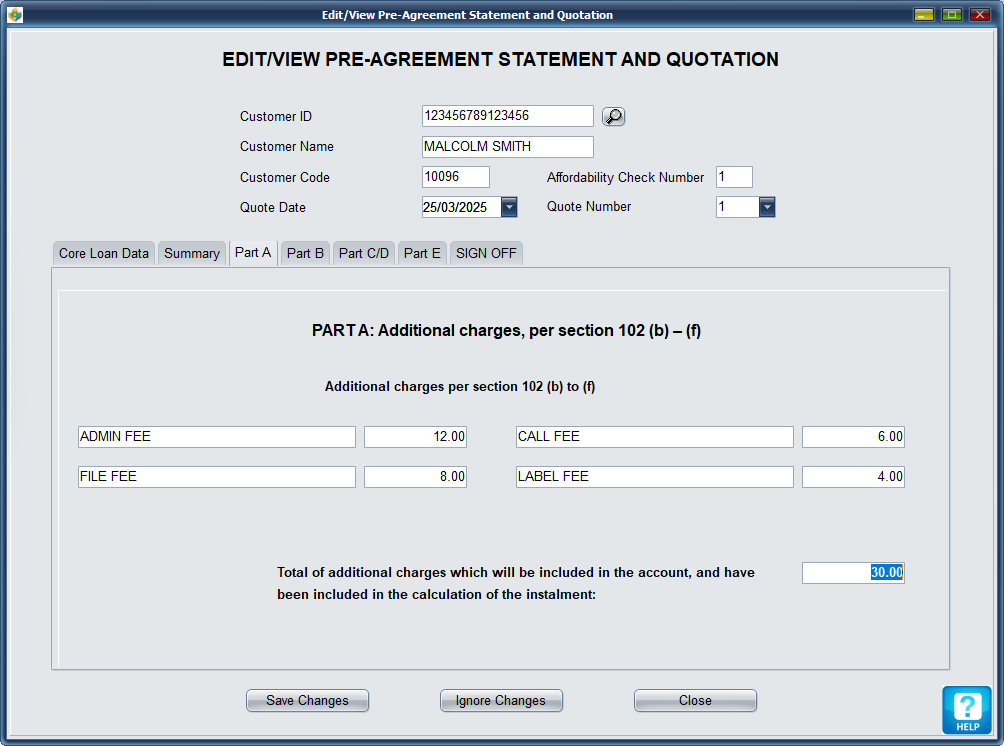This screenshot has height=746, width=1004.
Task: Click the Ignore Changes button
Action: 501,700
